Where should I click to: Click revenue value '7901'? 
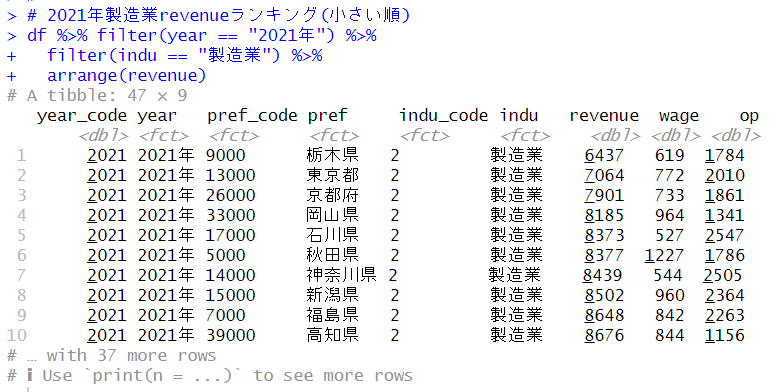click(x=604, y=195)
